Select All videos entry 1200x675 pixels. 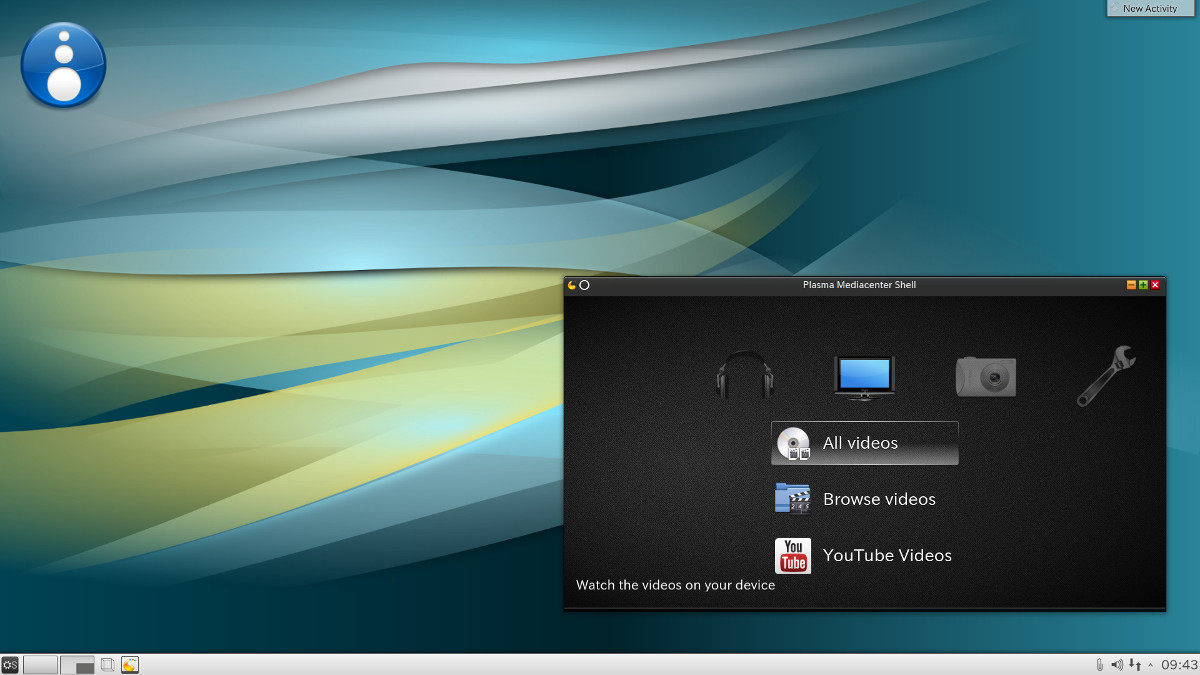(x=865, y=443)
